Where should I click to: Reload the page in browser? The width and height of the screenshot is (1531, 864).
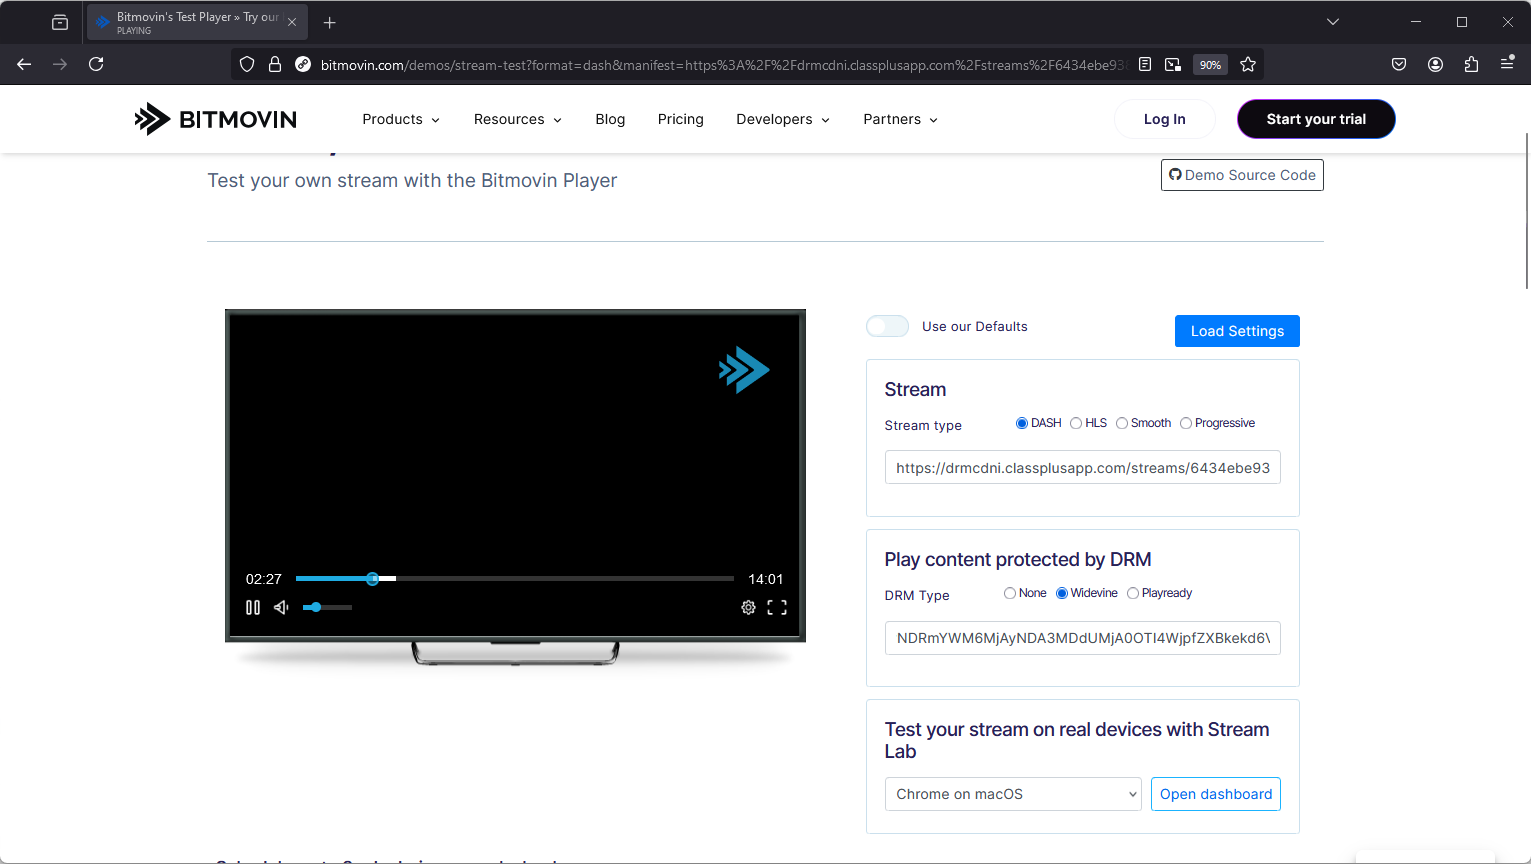click(96, 64)
